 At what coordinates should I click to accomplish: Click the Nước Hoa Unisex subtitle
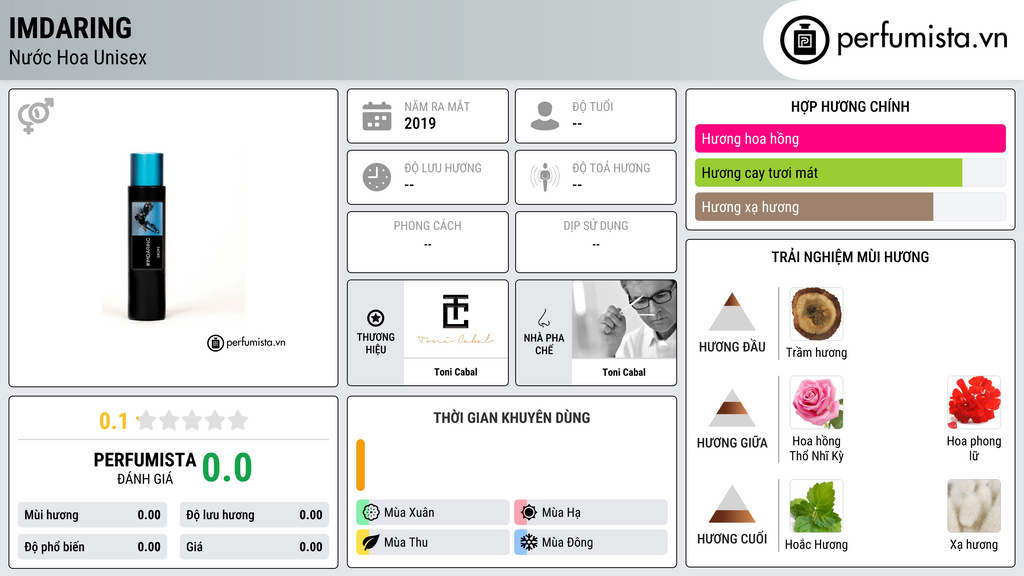78,57
